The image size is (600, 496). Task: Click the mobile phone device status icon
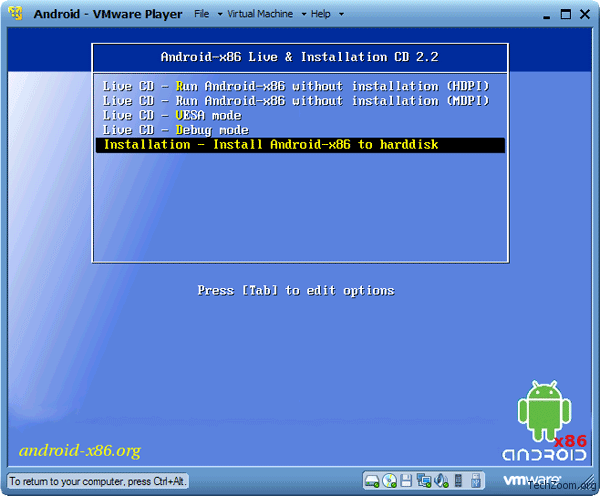[458, 480]
